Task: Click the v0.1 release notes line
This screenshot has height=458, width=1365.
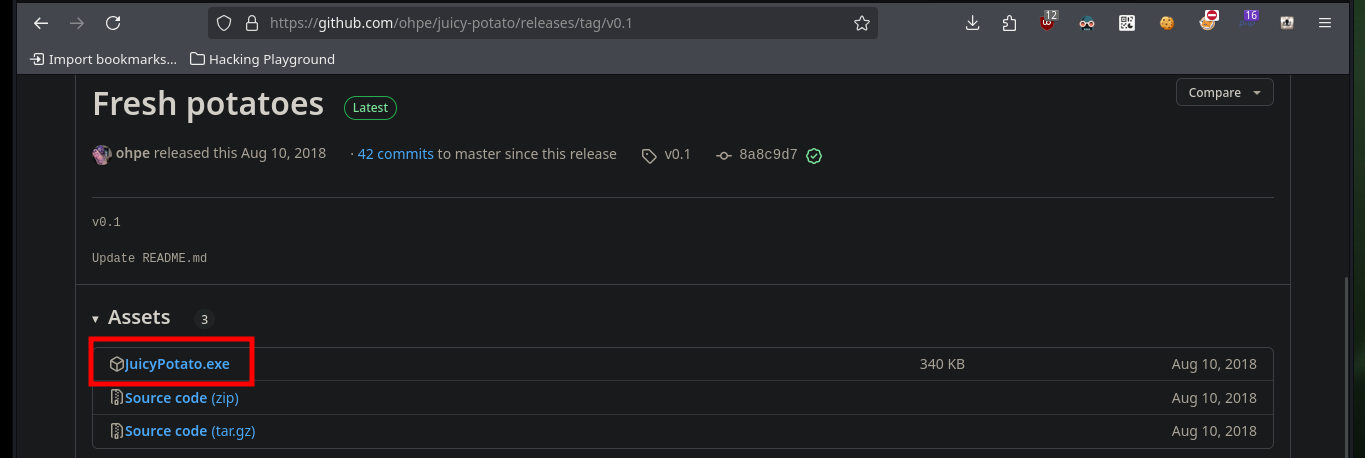Action: (x=106, y=222)
